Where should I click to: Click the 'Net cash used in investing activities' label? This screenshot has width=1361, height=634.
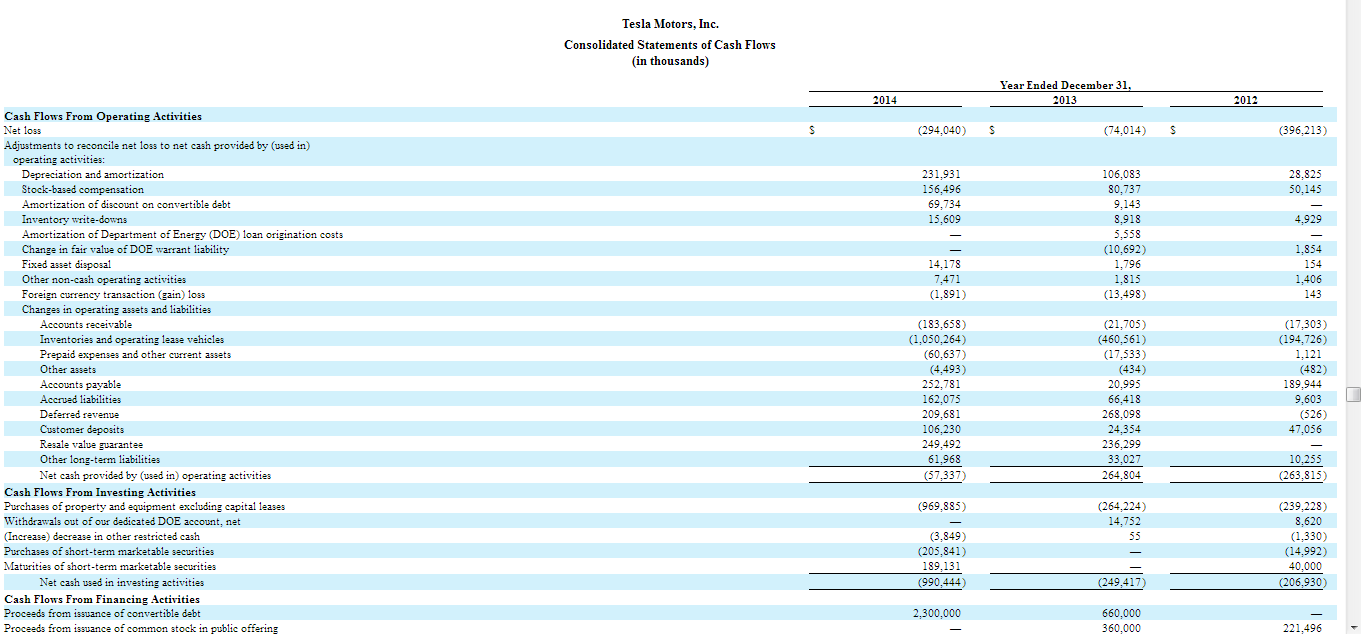[x=122, y=582]
